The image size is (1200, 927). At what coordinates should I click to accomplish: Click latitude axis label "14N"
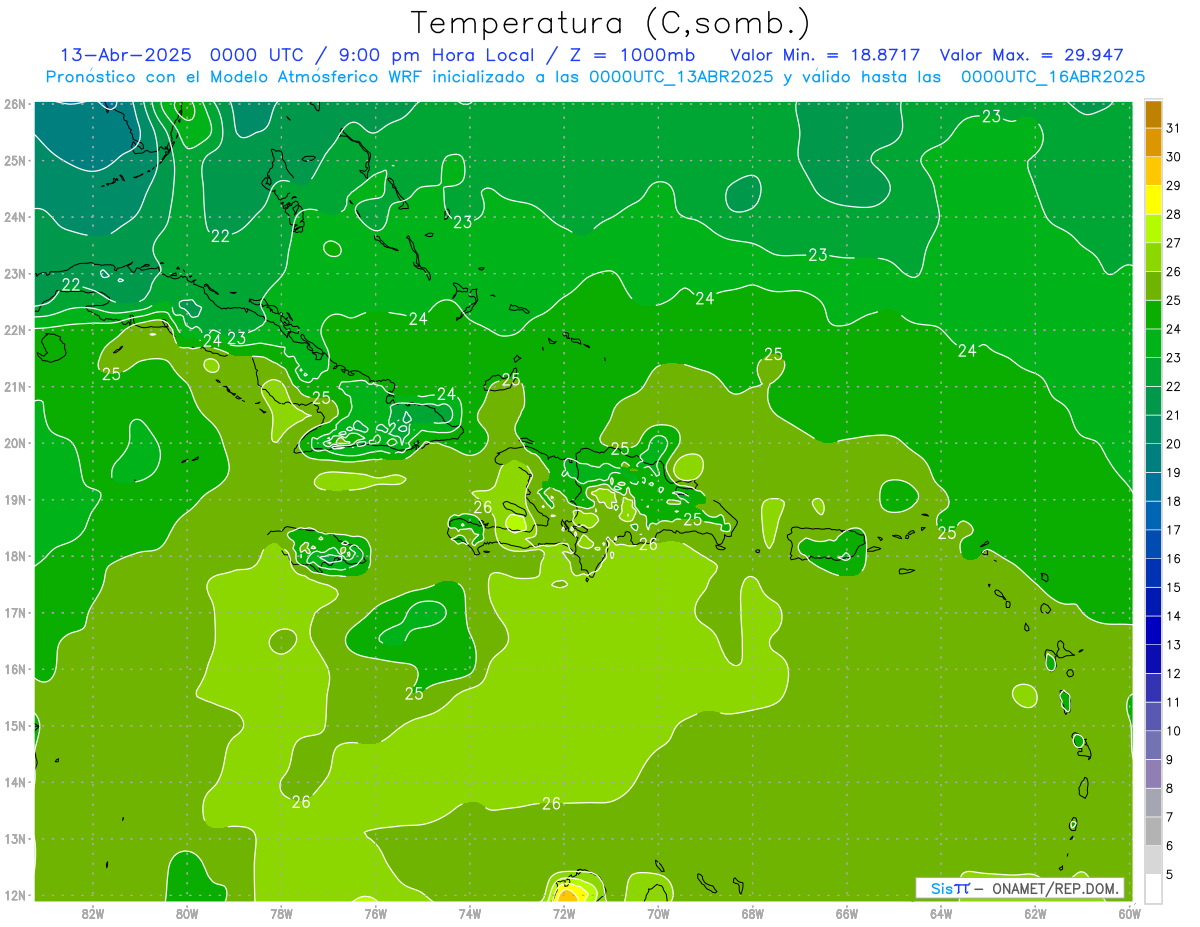[x=15, y=782]
